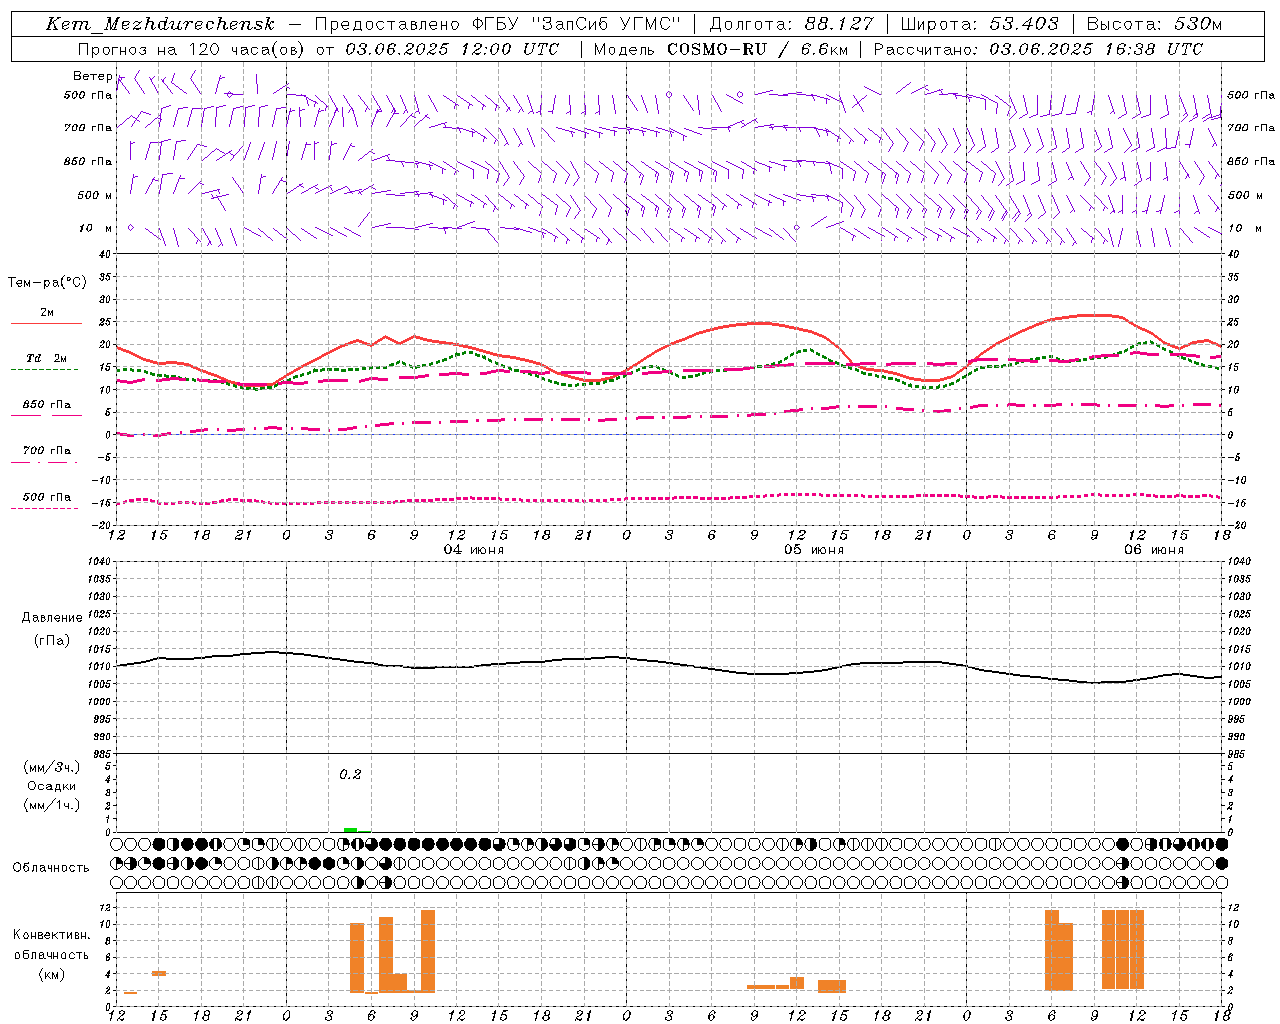
Task: Click the (гПа) unit label under Давление
Action: click(51, 640)
